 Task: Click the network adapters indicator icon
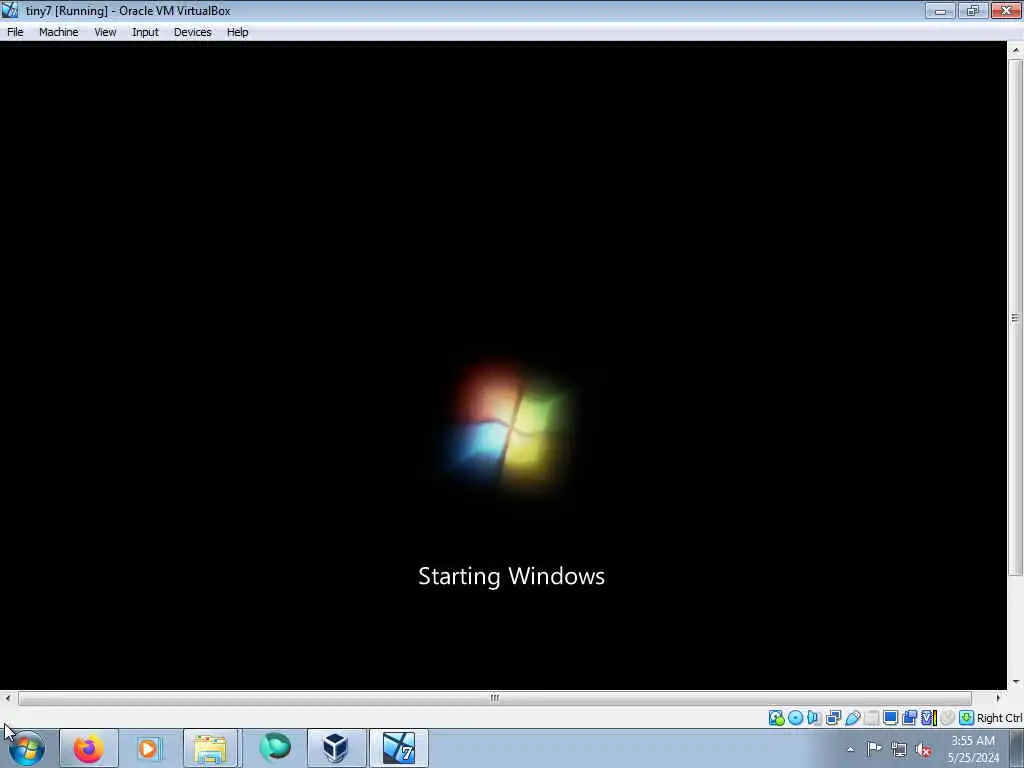[833, 718]
